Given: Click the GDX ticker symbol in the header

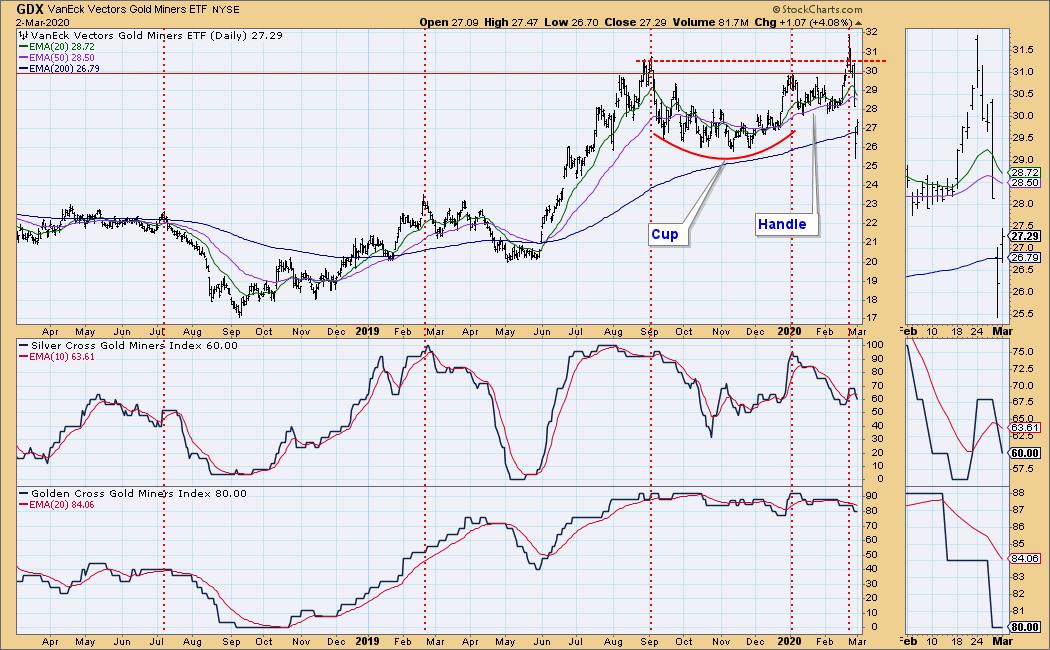Looking at the screenshot, I should click(29, 9).
